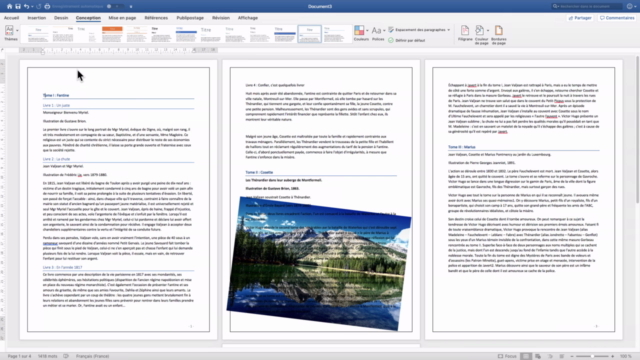Viewport: 640px width, 360px height.
Task: Click the Thèmes icon
Action: (9, 31)
